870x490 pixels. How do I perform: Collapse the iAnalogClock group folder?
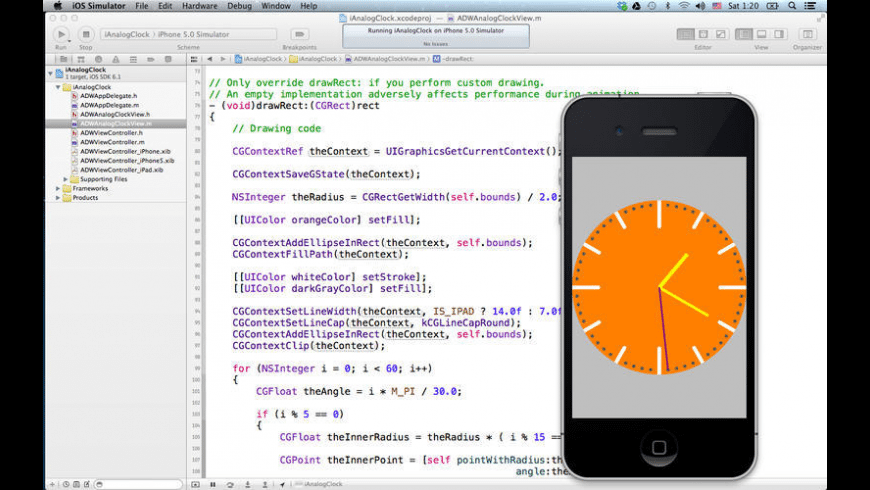coord(58,87)
